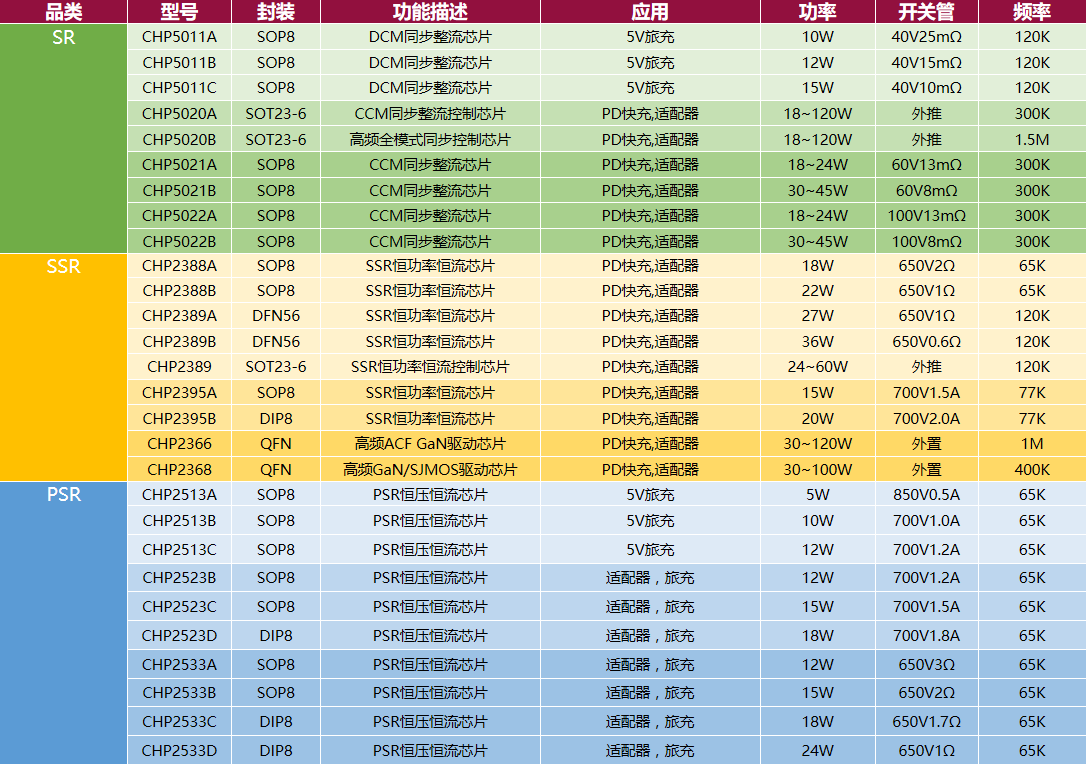Select model cell CHP5022A
1087x765 pixels.
coord(180,216)
